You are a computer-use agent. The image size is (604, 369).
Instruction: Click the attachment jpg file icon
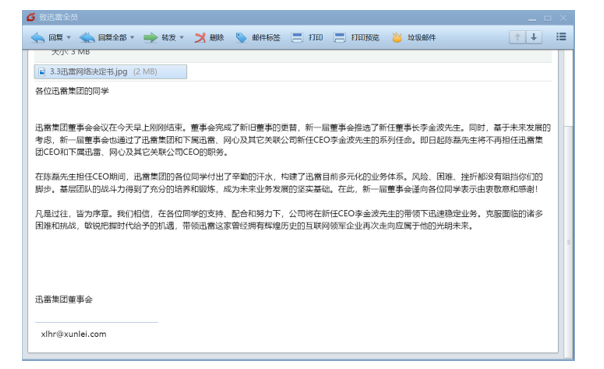[42, 72]
